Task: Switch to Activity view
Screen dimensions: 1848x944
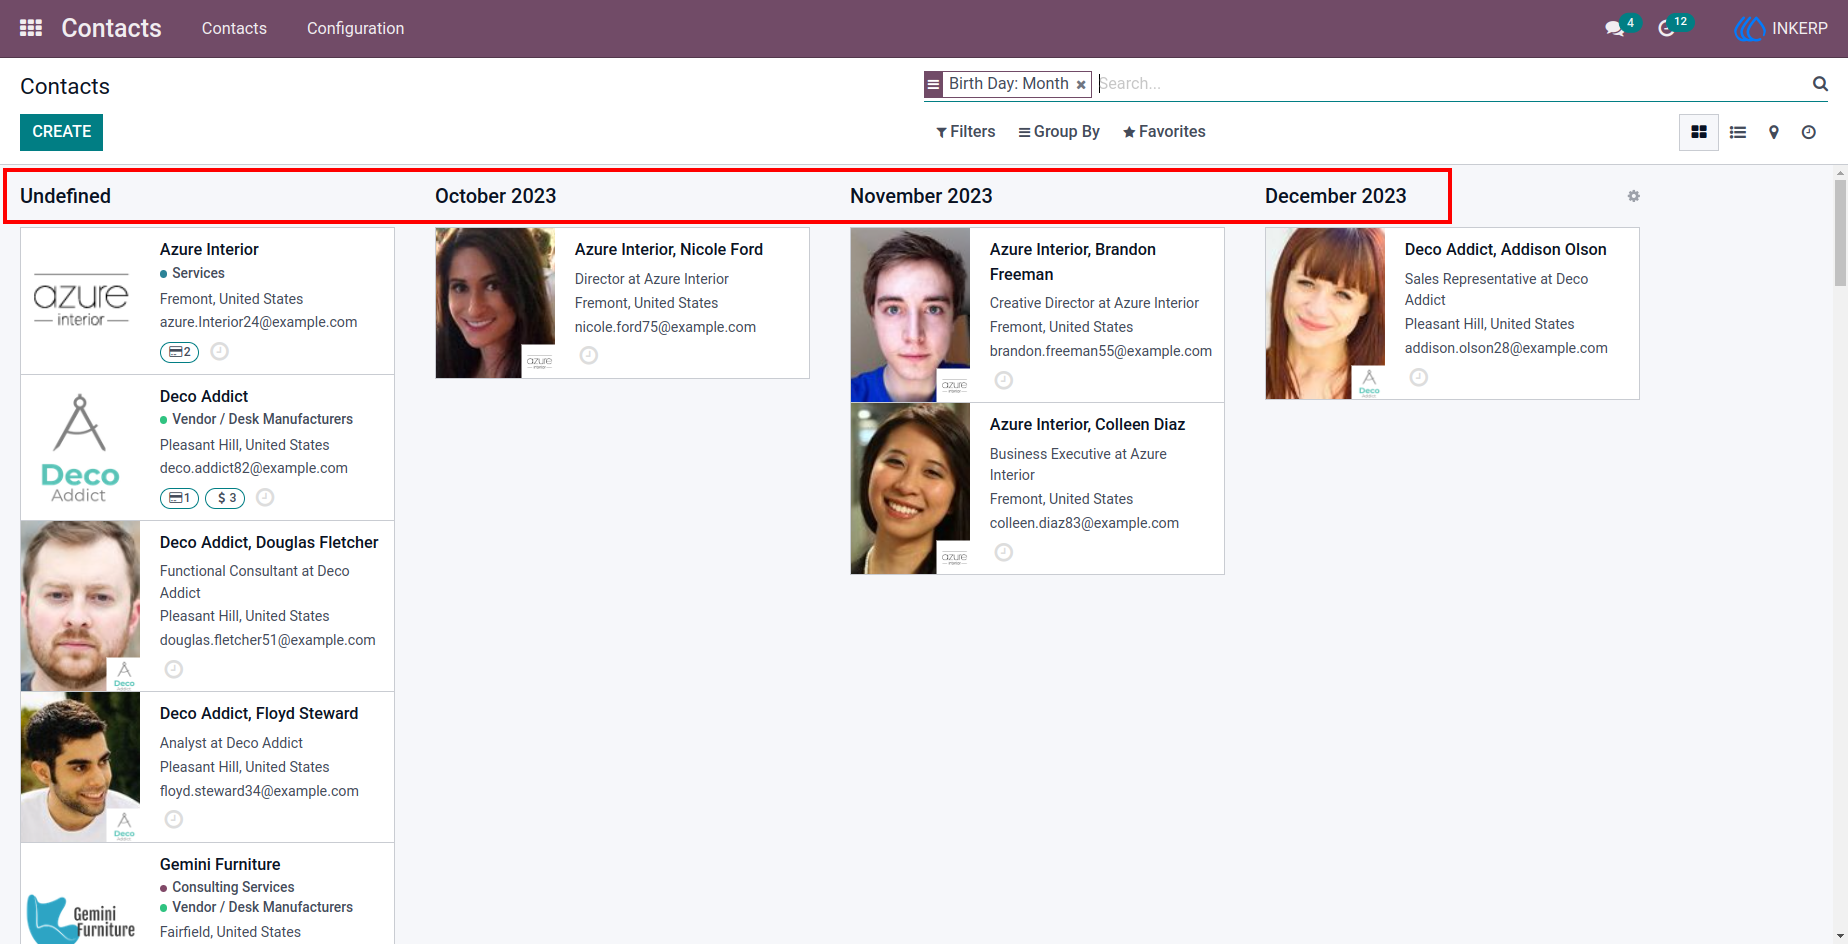Action: [1809, 132]
